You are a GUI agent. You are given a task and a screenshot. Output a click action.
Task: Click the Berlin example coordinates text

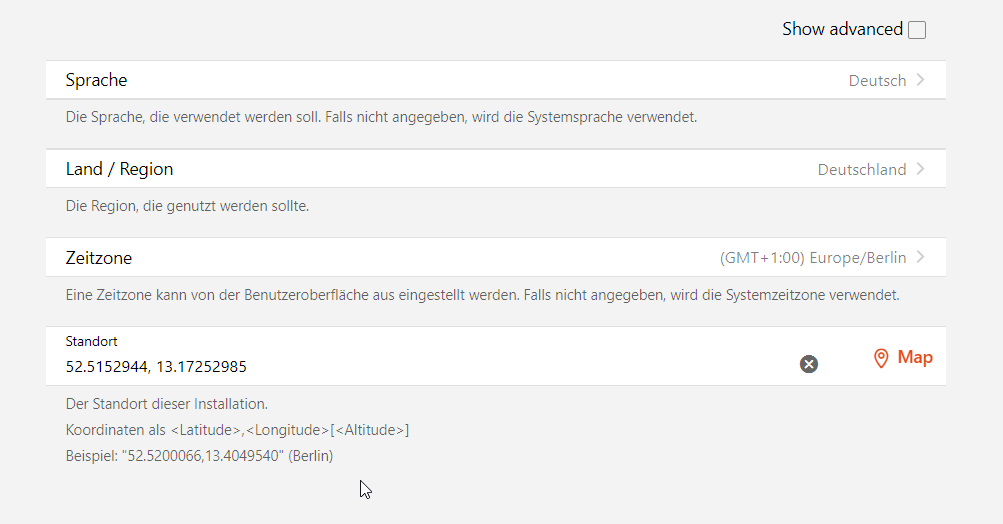coord(199,456)
